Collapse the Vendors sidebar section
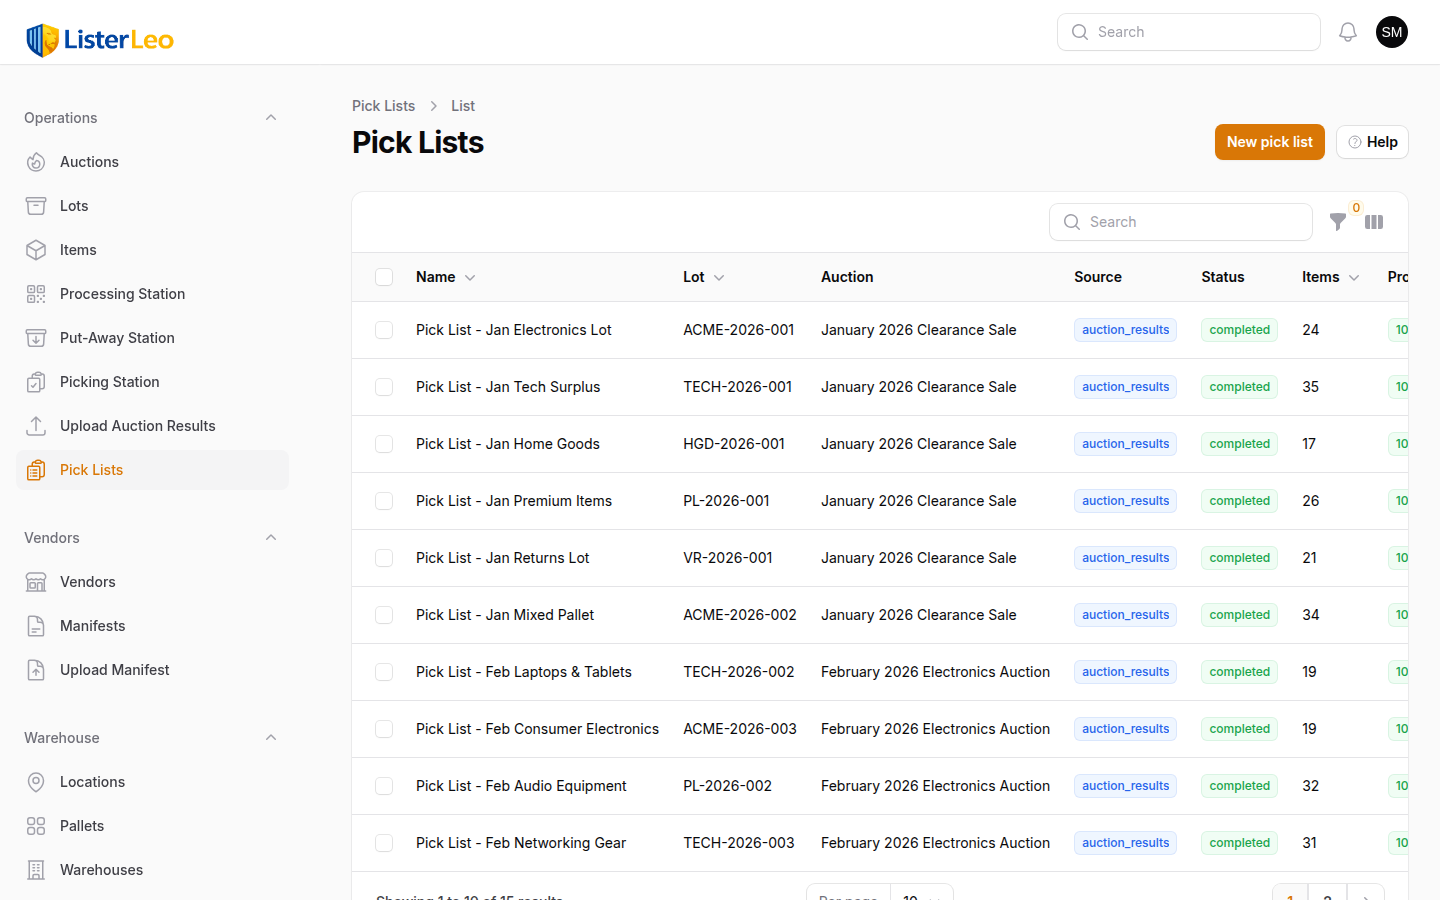The width and height of the screenshot is (1440, 900). tap(270, 537)
